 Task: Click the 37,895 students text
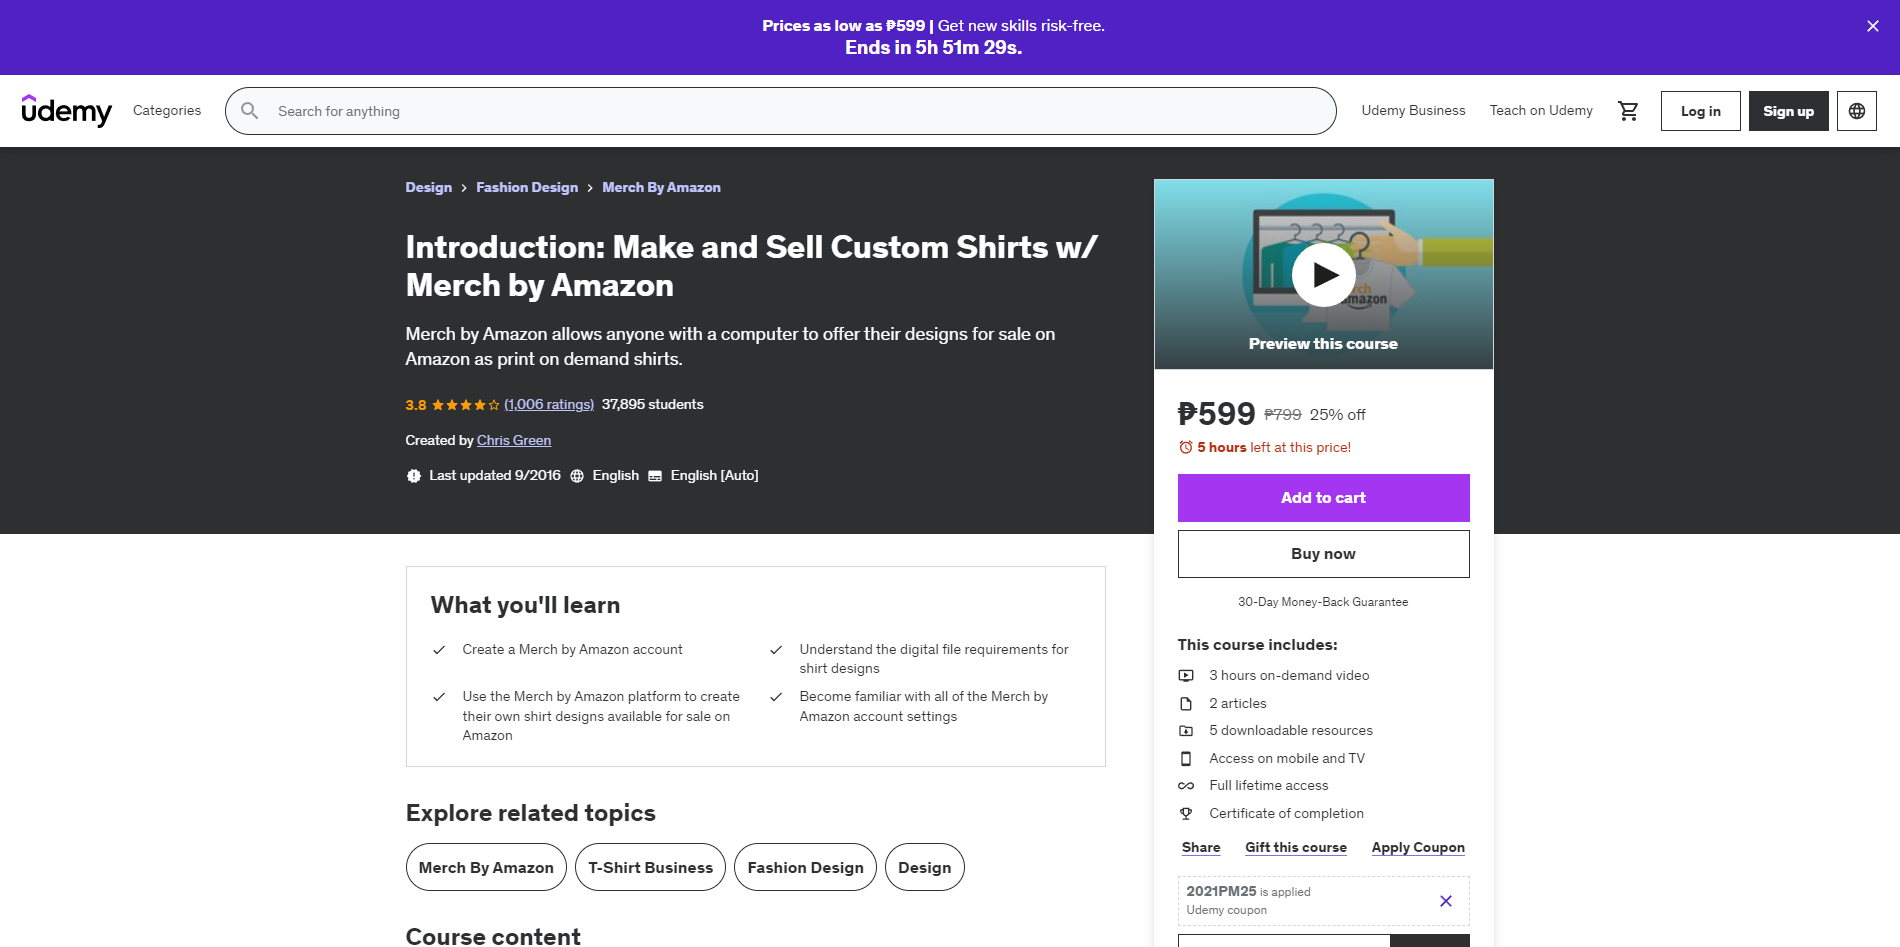point(652,404)
